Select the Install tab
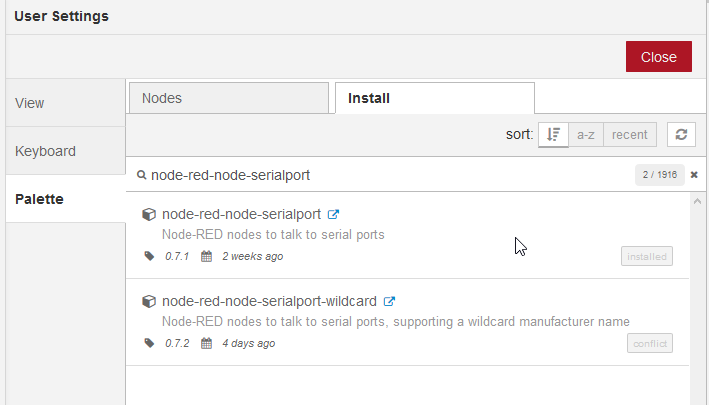The image size is (709, 405). click(x=435, y=98)
